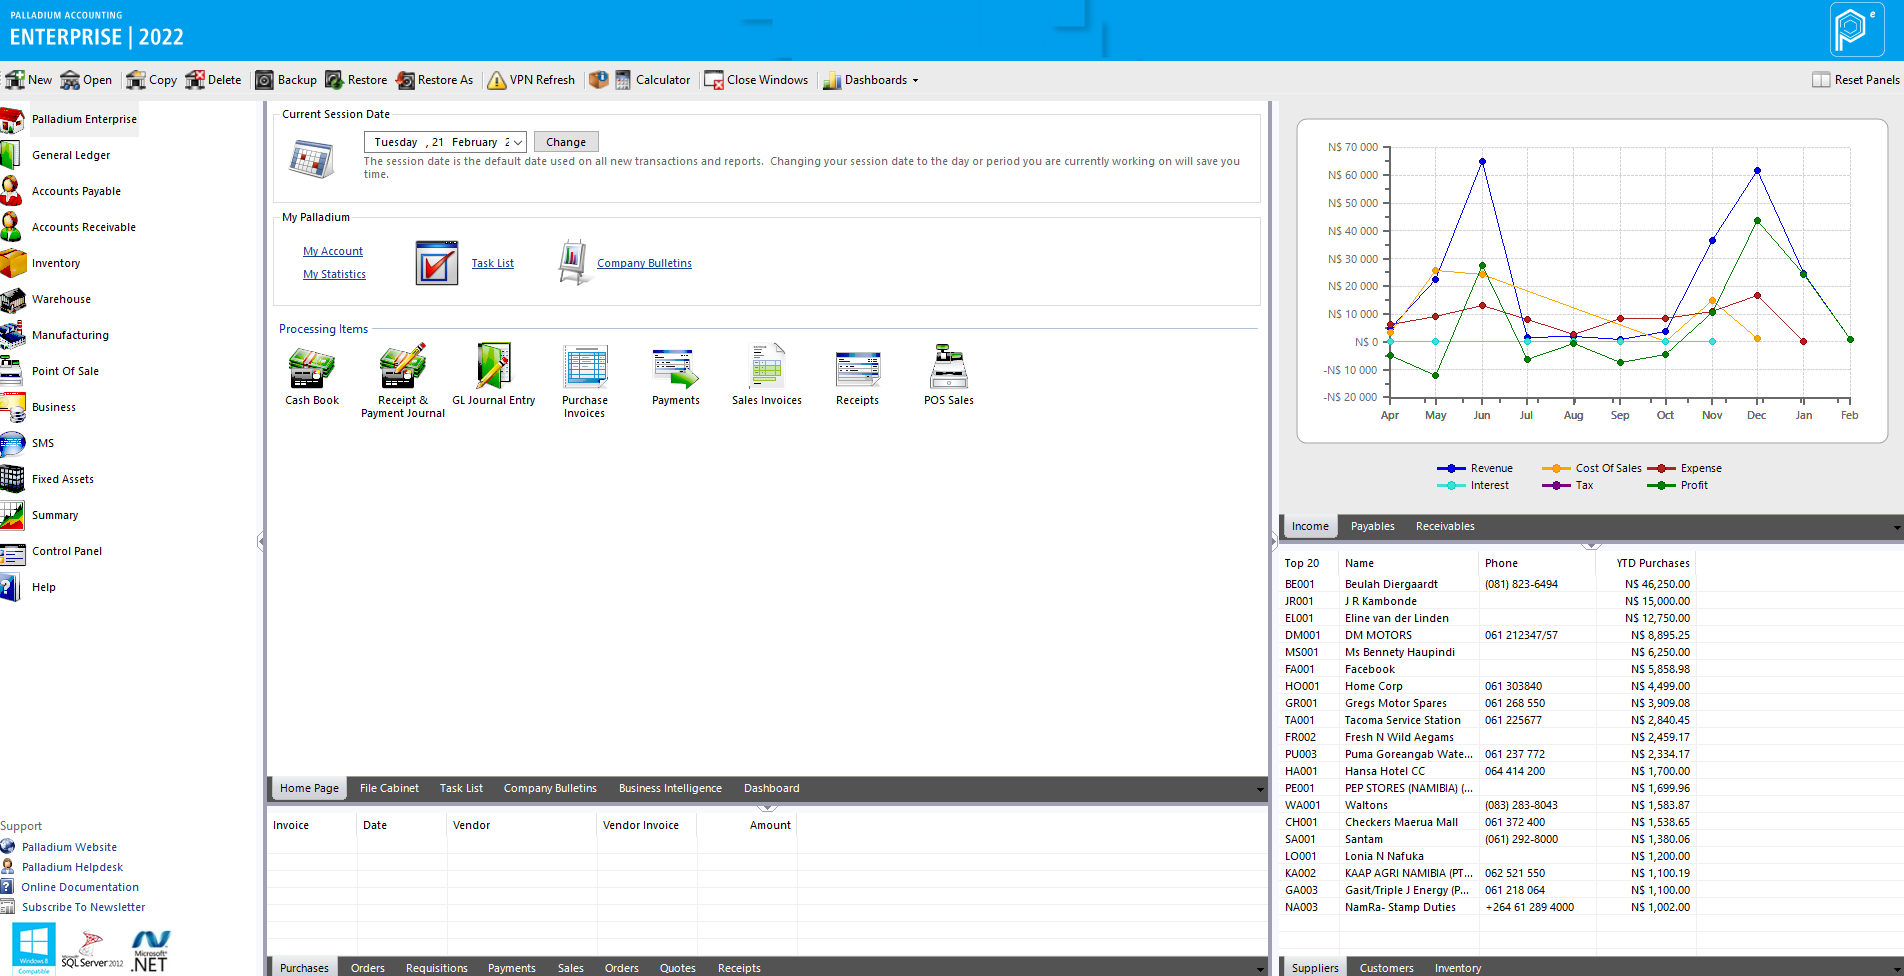Screen dimensions: 1904x976
Task: Switch chart to Receivables tab
Action: click(x=1445, y=526)
